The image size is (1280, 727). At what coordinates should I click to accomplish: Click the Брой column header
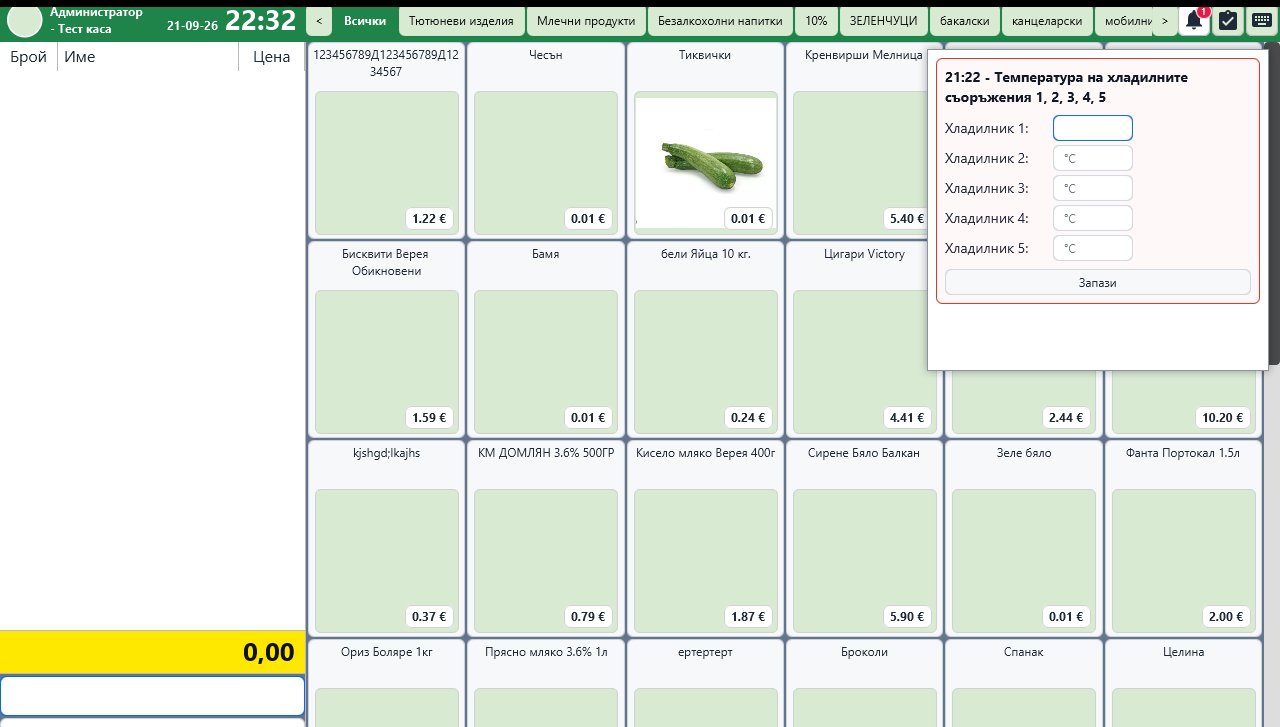point(28,57)
